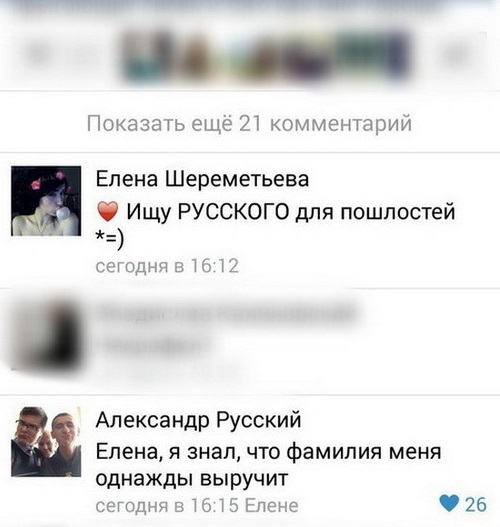The image size is (500, 527).
Task: Open the blurred commenter's avatar
Action: point(46,336)
